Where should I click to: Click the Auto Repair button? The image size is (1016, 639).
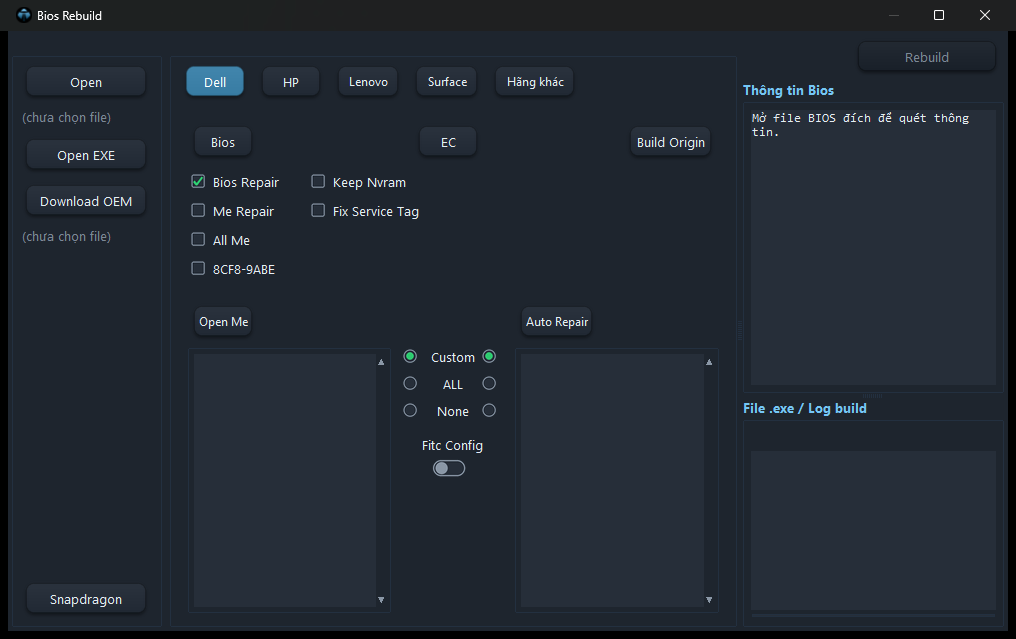(557, 321)
